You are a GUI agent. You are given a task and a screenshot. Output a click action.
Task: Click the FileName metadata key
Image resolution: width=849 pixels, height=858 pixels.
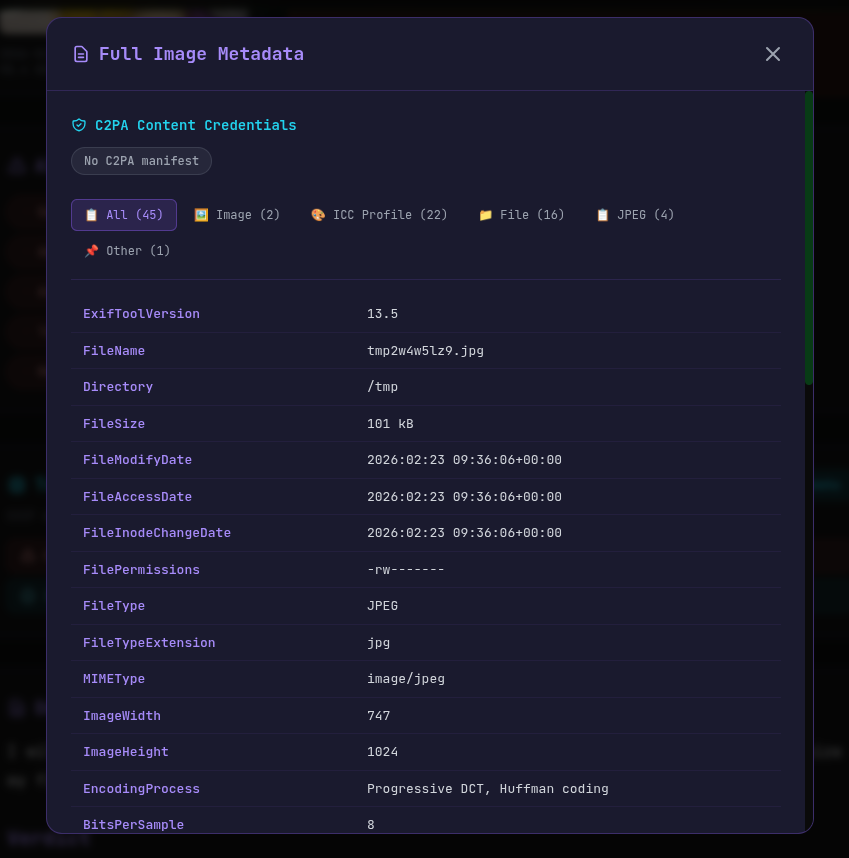click(113, 350)
